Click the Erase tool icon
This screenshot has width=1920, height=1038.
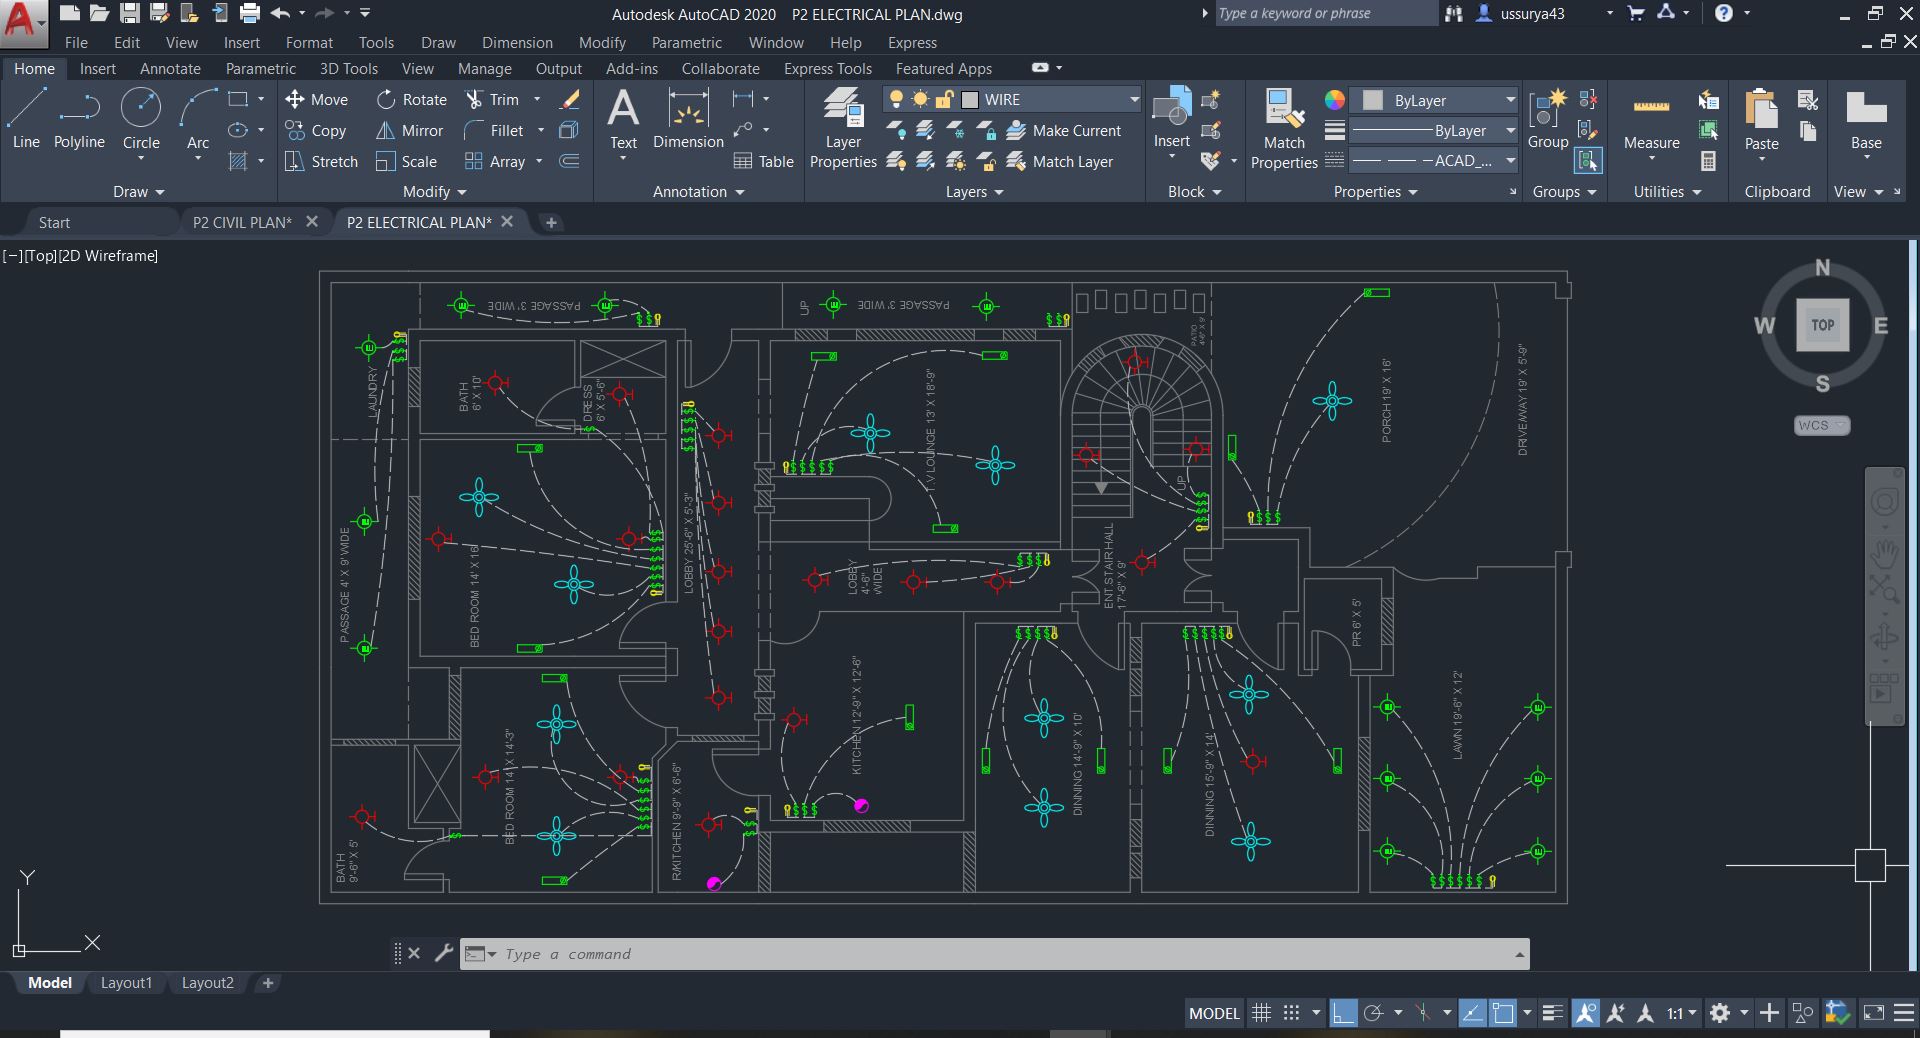point(570,99)
